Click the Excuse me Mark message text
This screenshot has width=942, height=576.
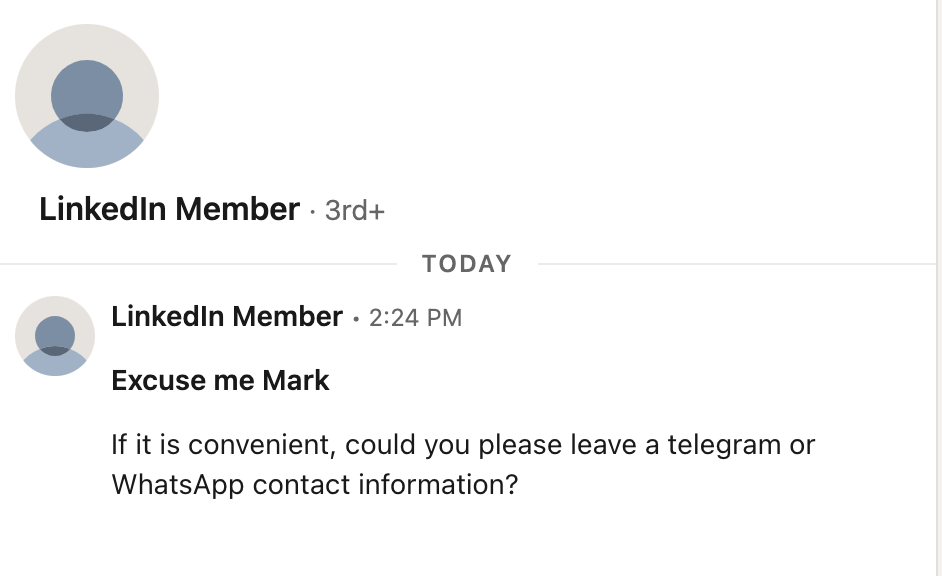point(219,380)
